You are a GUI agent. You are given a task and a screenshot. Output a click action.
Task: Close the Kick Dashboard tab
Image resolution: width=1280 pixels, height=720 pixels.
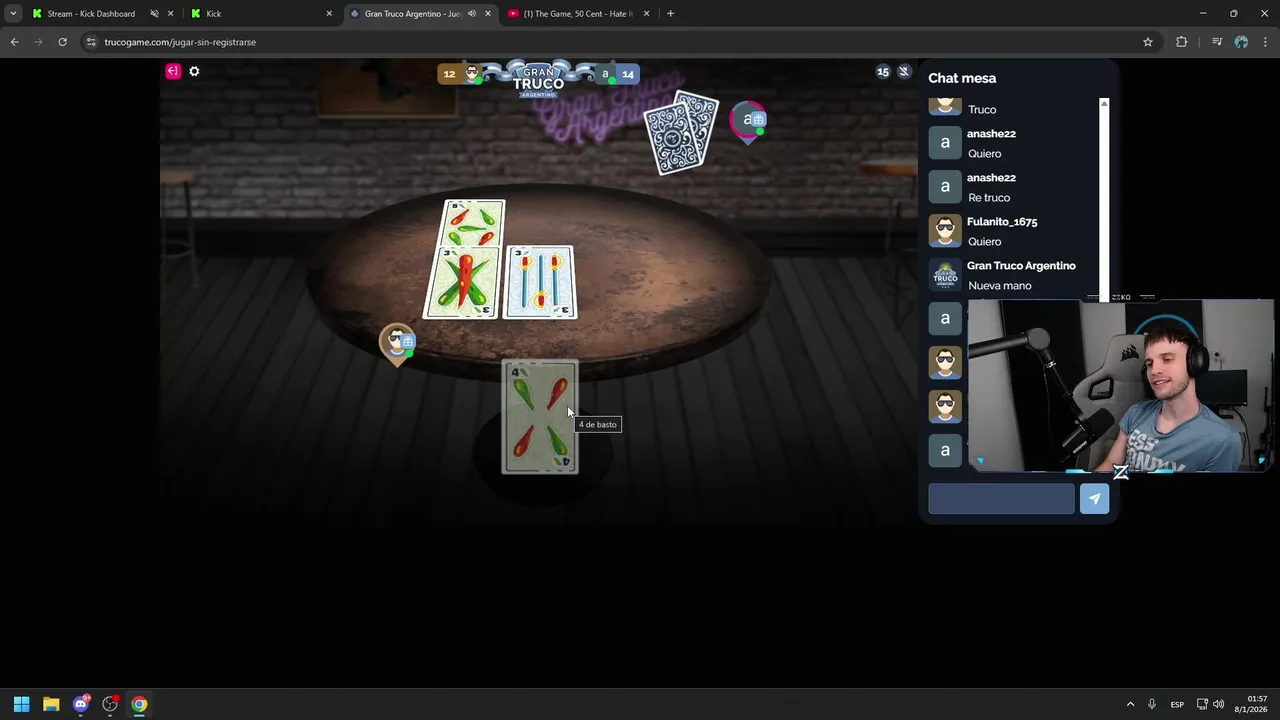171,14
